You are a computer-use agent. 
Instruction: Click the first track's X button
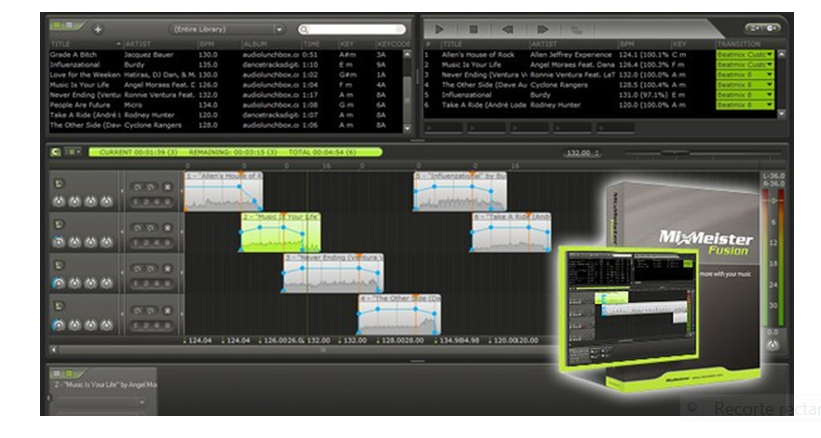tap(166, 185)
